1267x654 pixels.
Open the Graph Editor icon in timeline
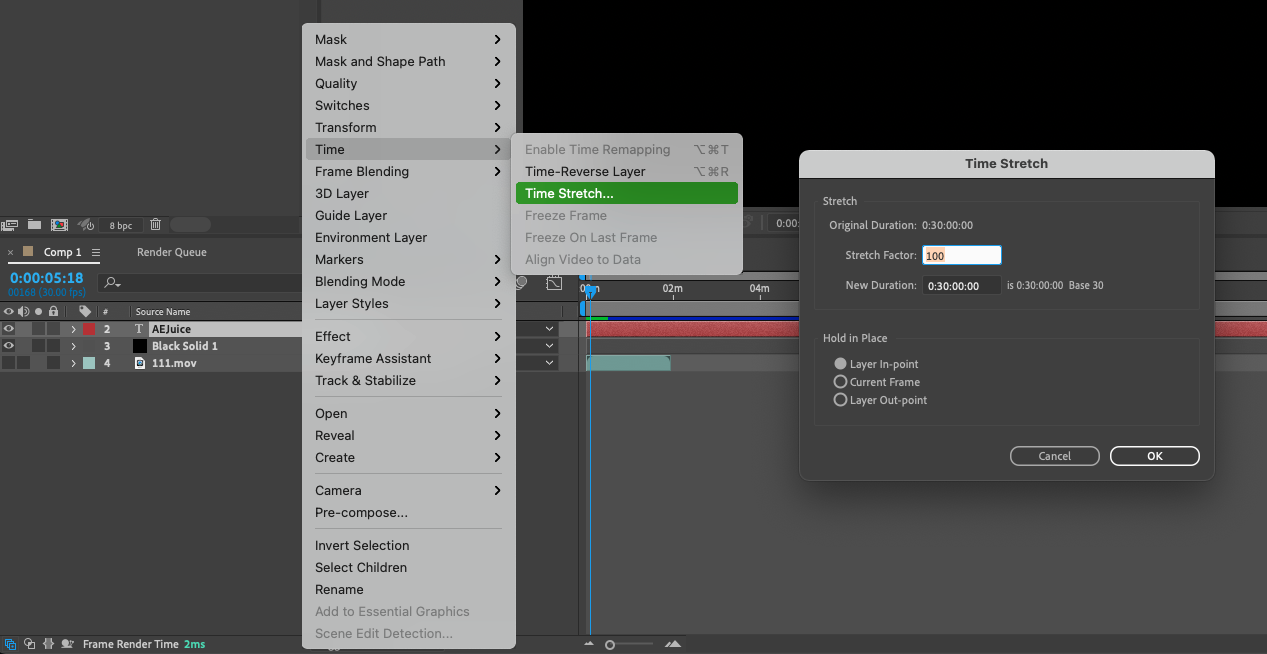click(x=554, y=284)
